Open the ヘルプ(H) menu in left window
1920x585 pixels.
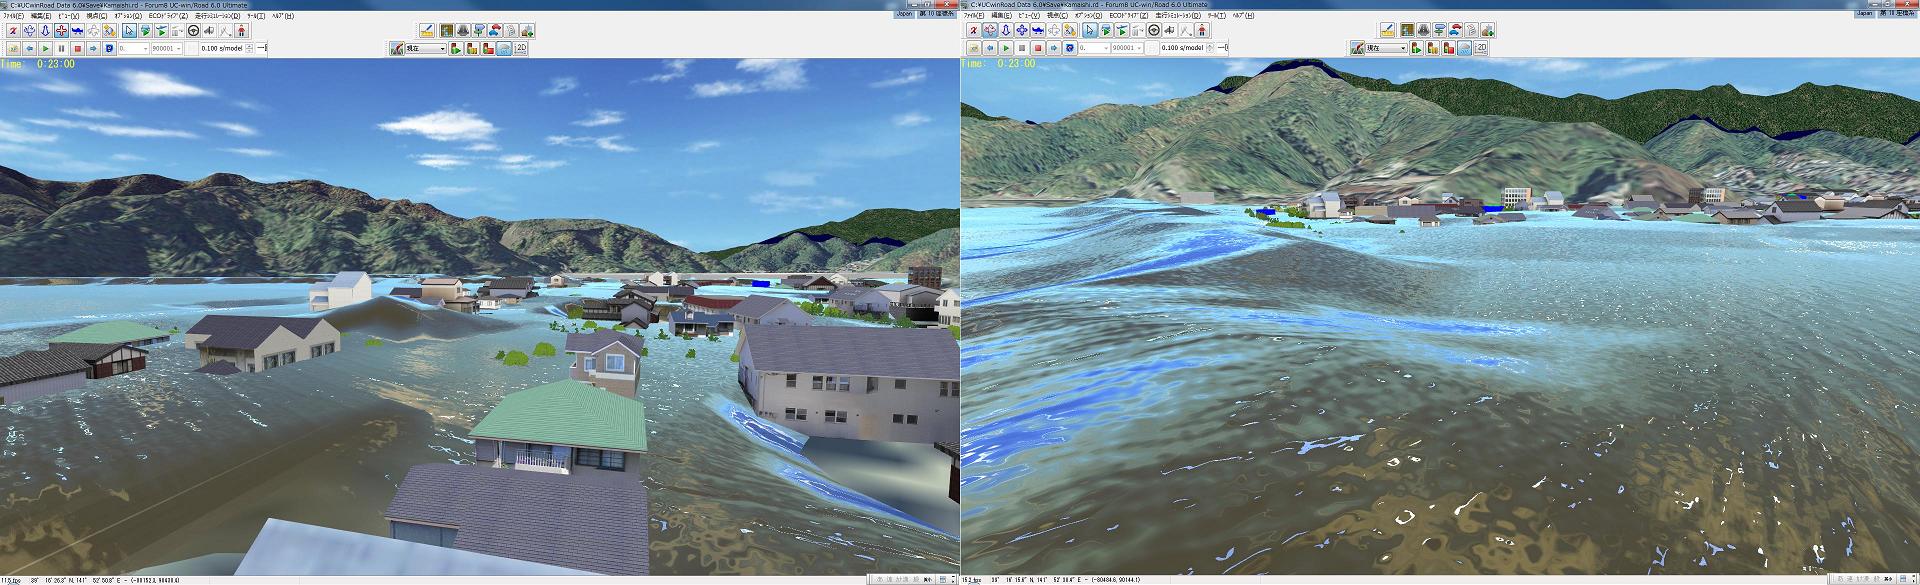click(x=283, y=16)
